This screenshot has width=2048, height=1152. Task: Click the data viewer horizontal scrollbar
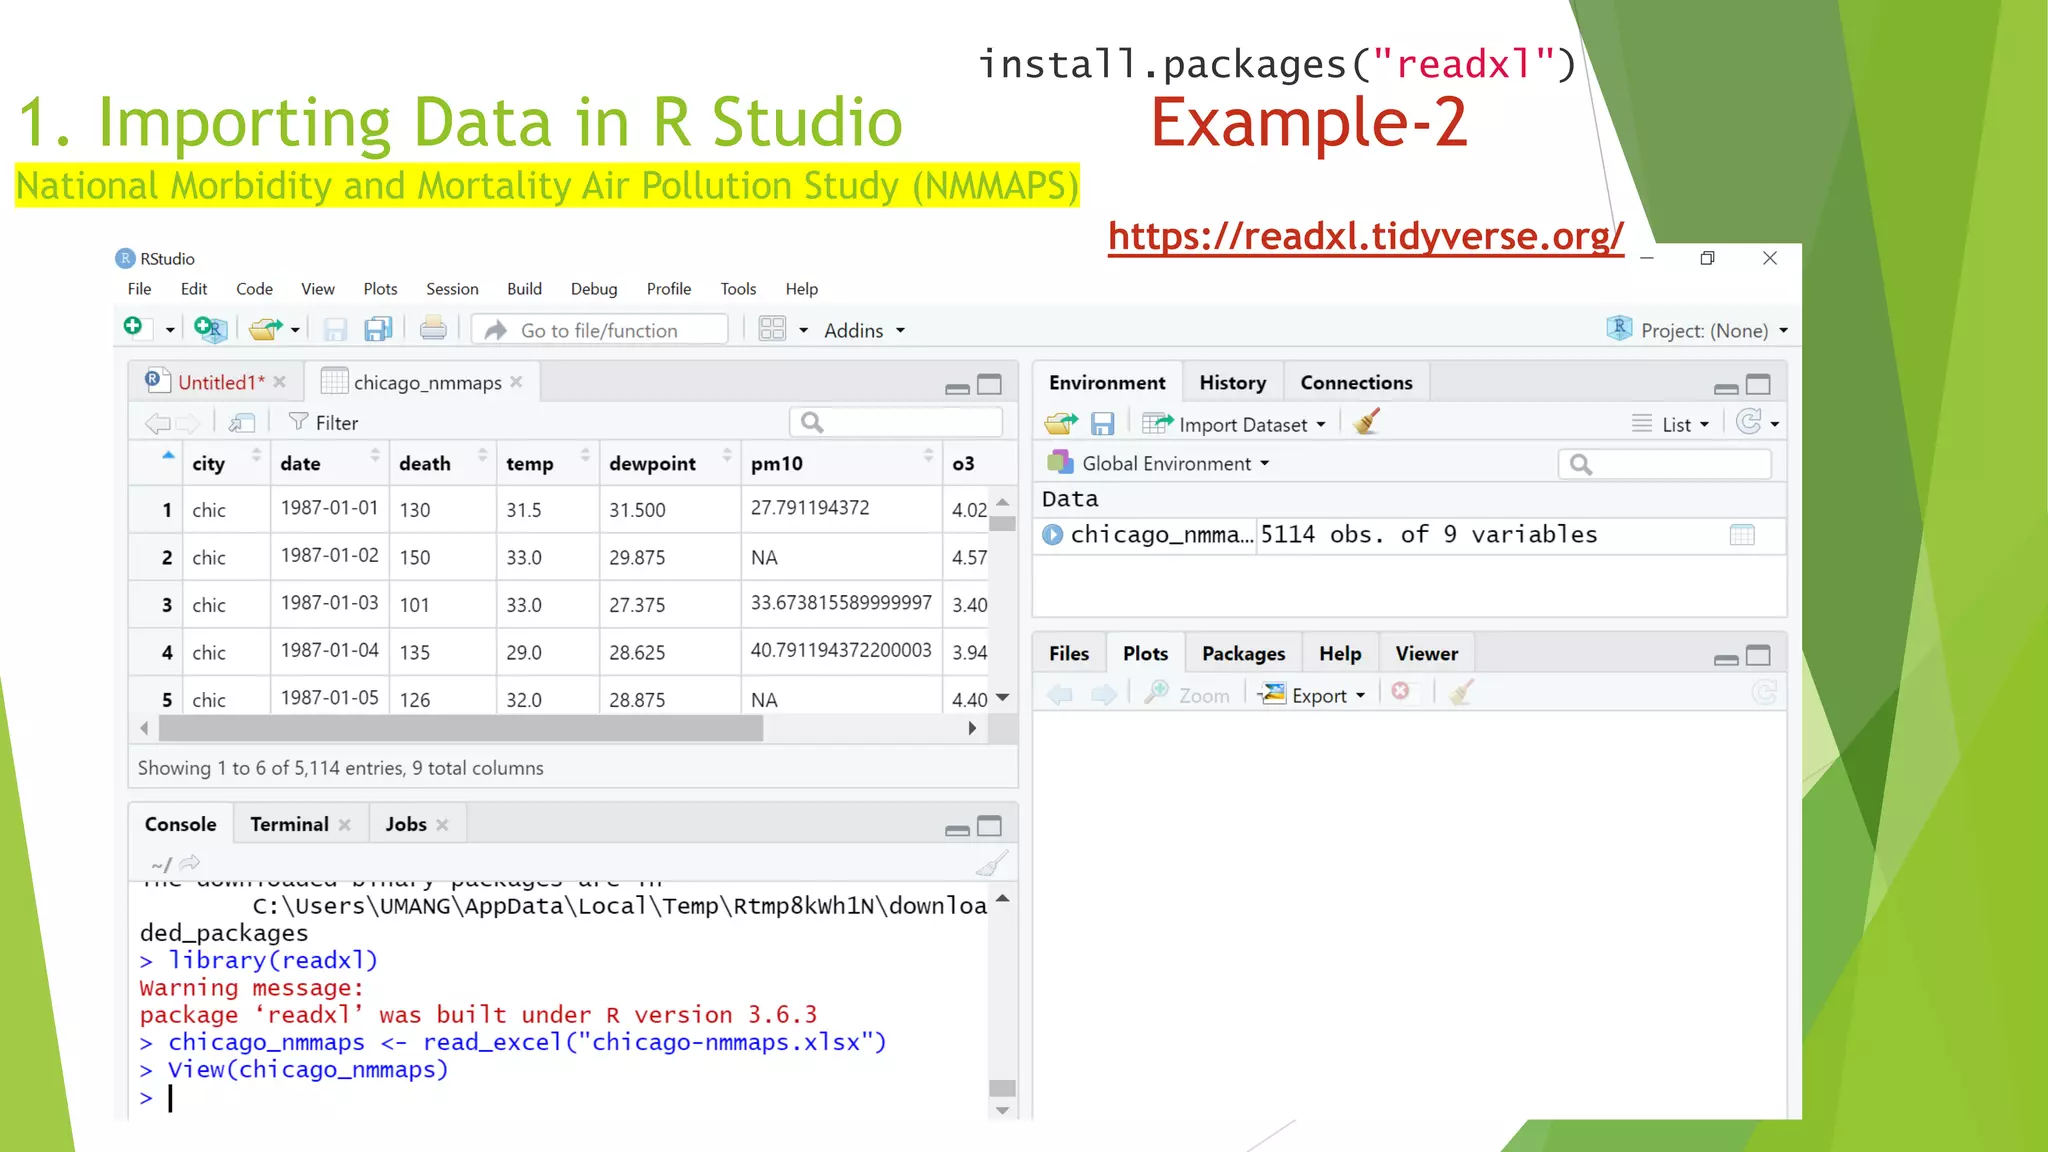click(461, 729)
